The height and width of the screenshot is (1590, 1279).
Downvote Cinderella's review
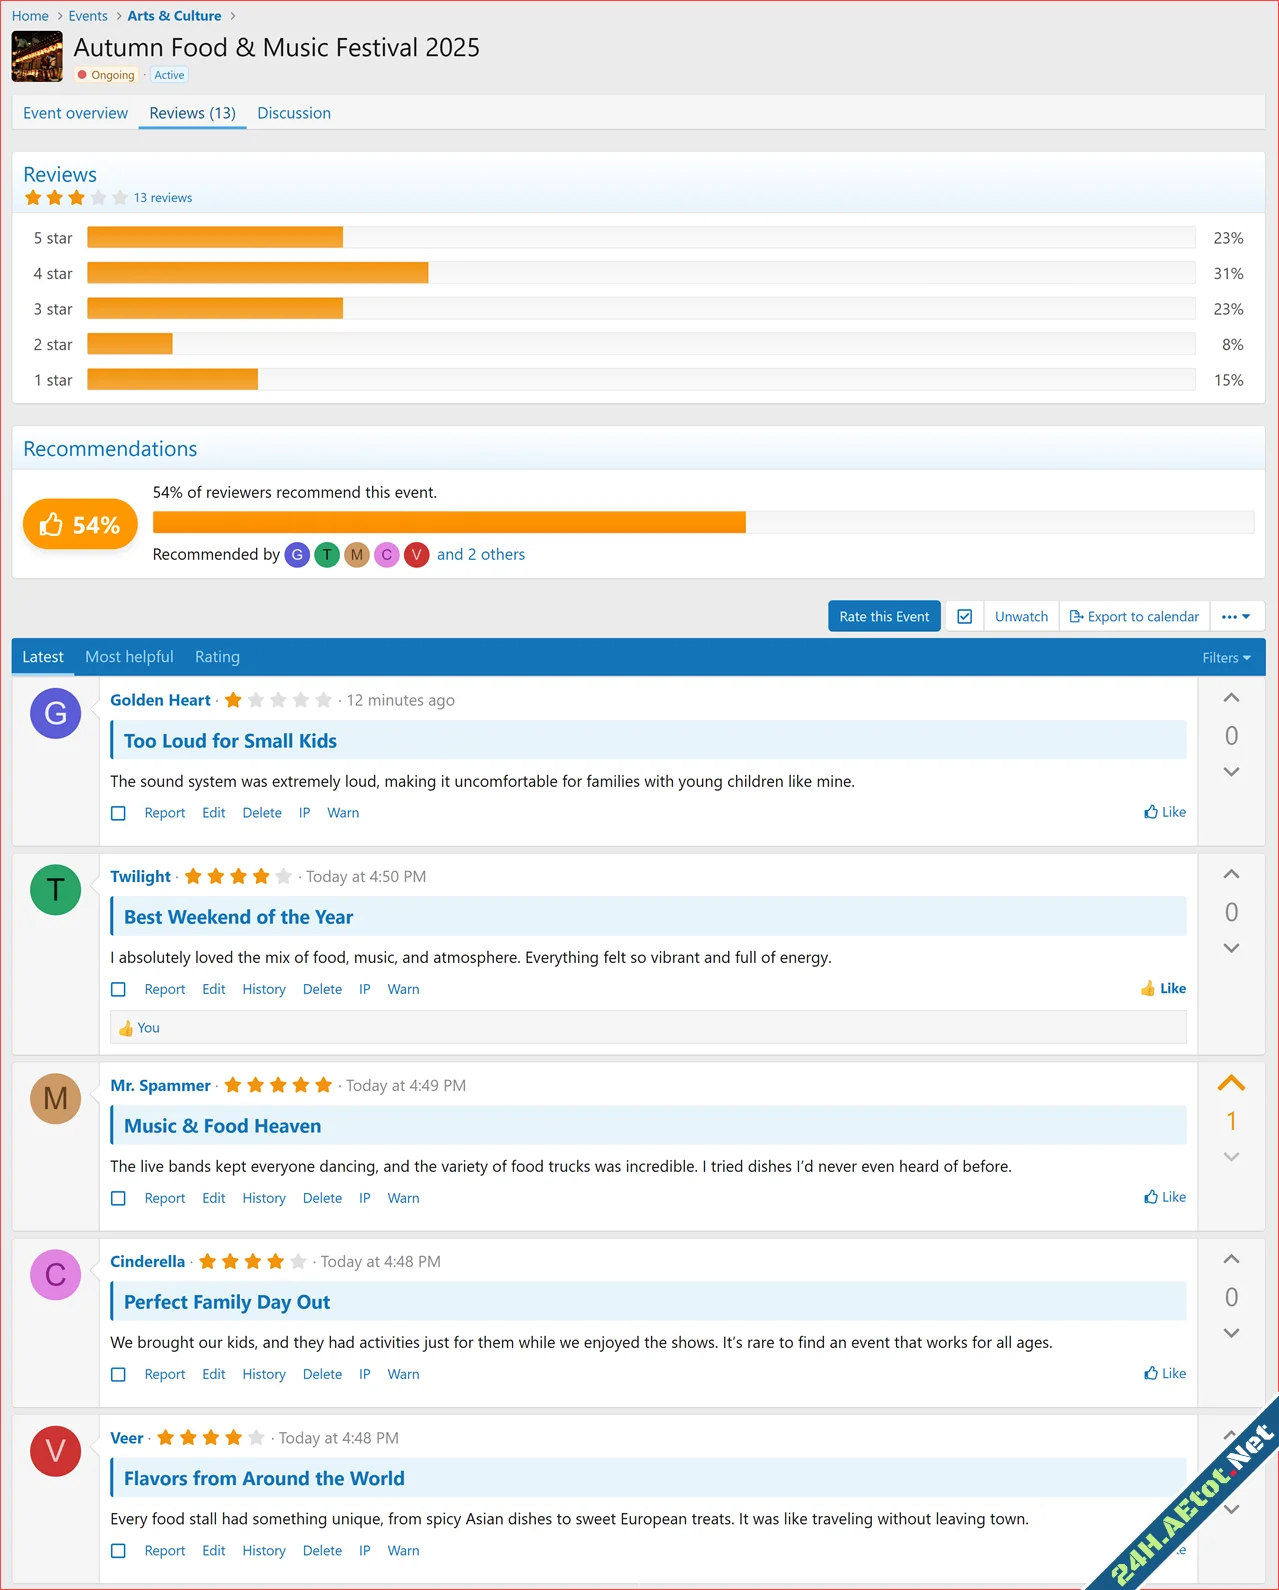point(1231,1333)
